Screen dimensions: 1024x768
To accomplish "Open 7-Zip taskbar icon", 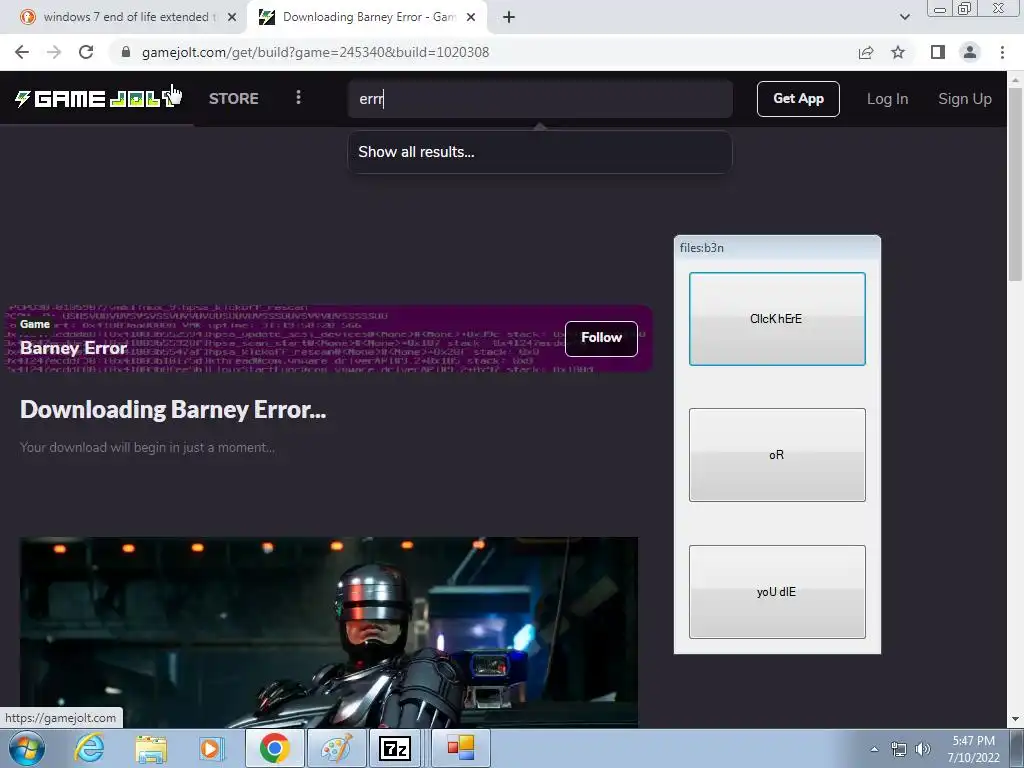I will coord(394,748).
